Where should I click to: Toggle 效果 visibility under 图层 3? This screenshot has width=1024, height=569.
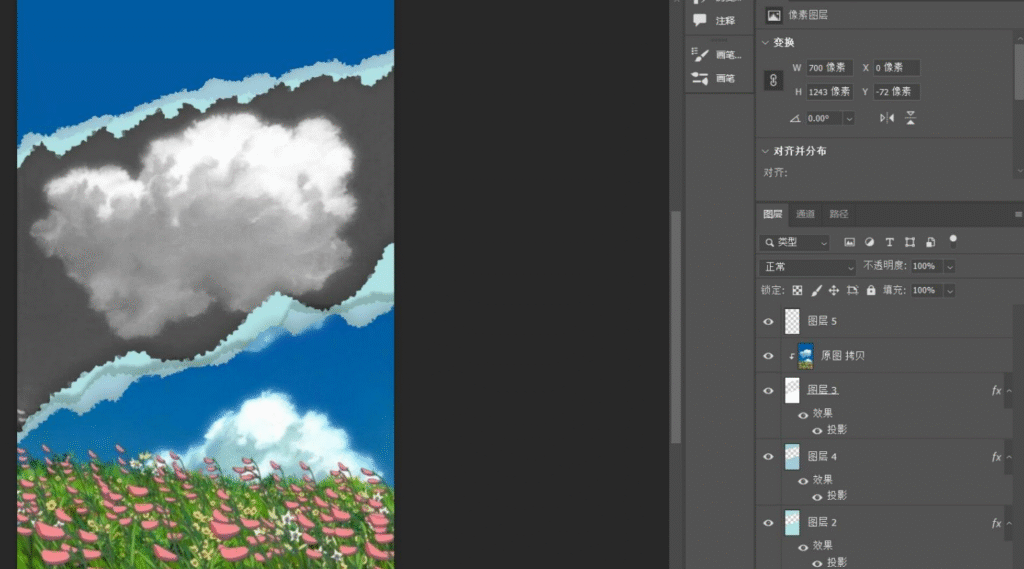coord(803,415)
